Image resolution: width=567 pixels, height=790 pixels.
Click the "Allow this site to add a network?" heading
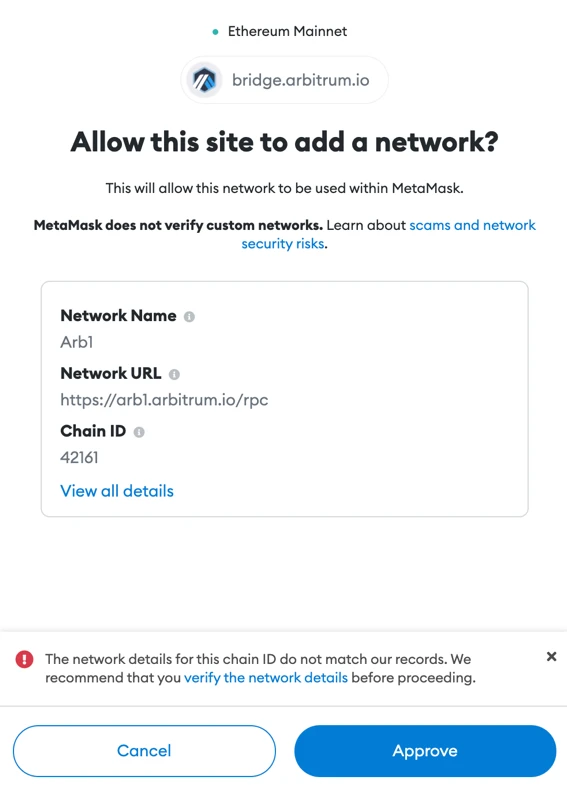[284, 142]
